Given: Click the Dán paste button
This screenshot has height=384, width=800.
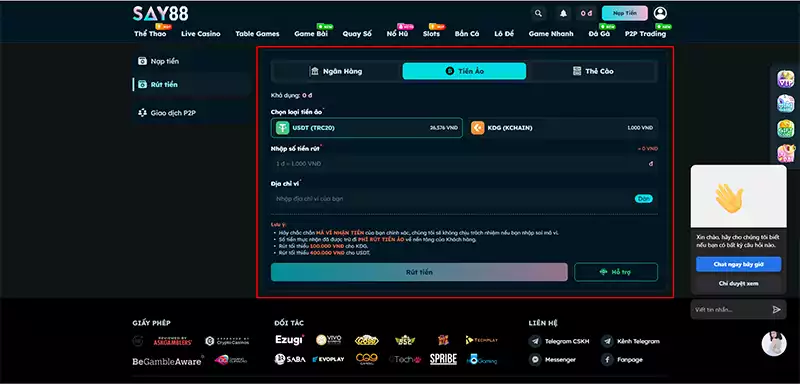Looking at the screenshot, I should (644, 199).
